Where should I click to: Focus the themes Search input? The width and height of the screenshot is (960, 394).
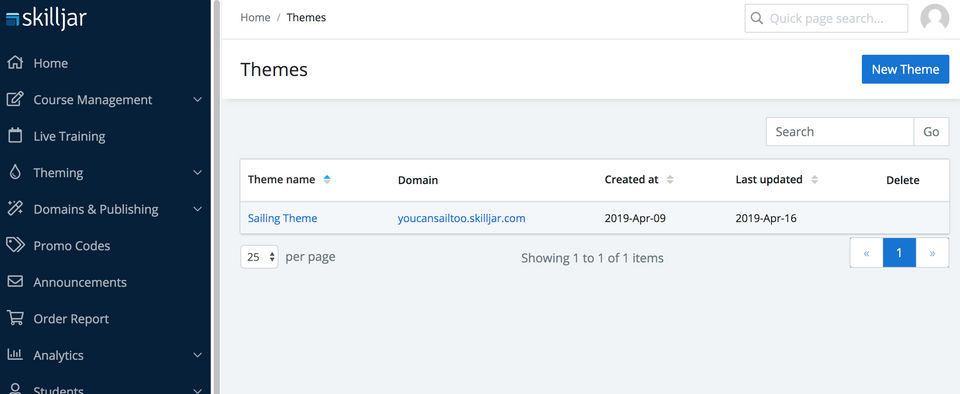point(840,132)
